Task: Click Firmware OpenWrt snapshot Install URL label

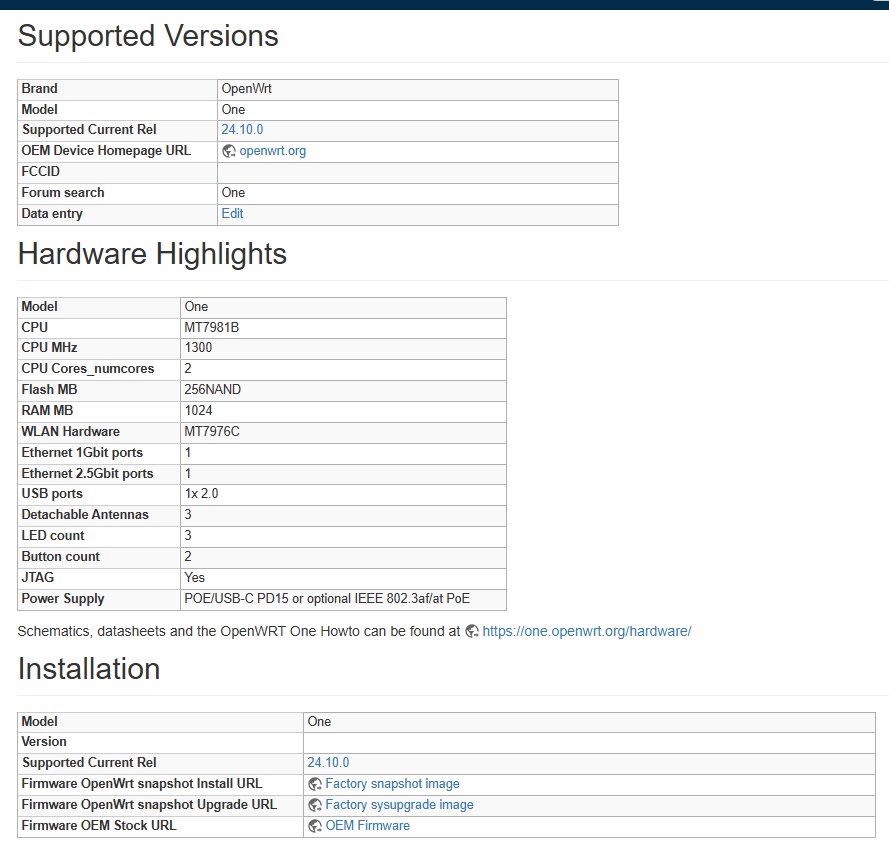Action: coord(142,784)
